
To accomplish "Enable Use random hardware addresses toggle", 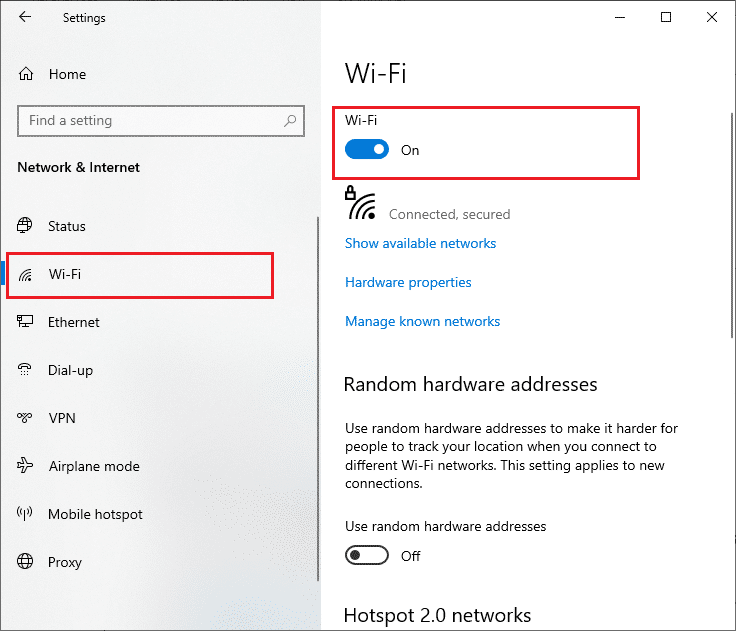I will (367, 555).
